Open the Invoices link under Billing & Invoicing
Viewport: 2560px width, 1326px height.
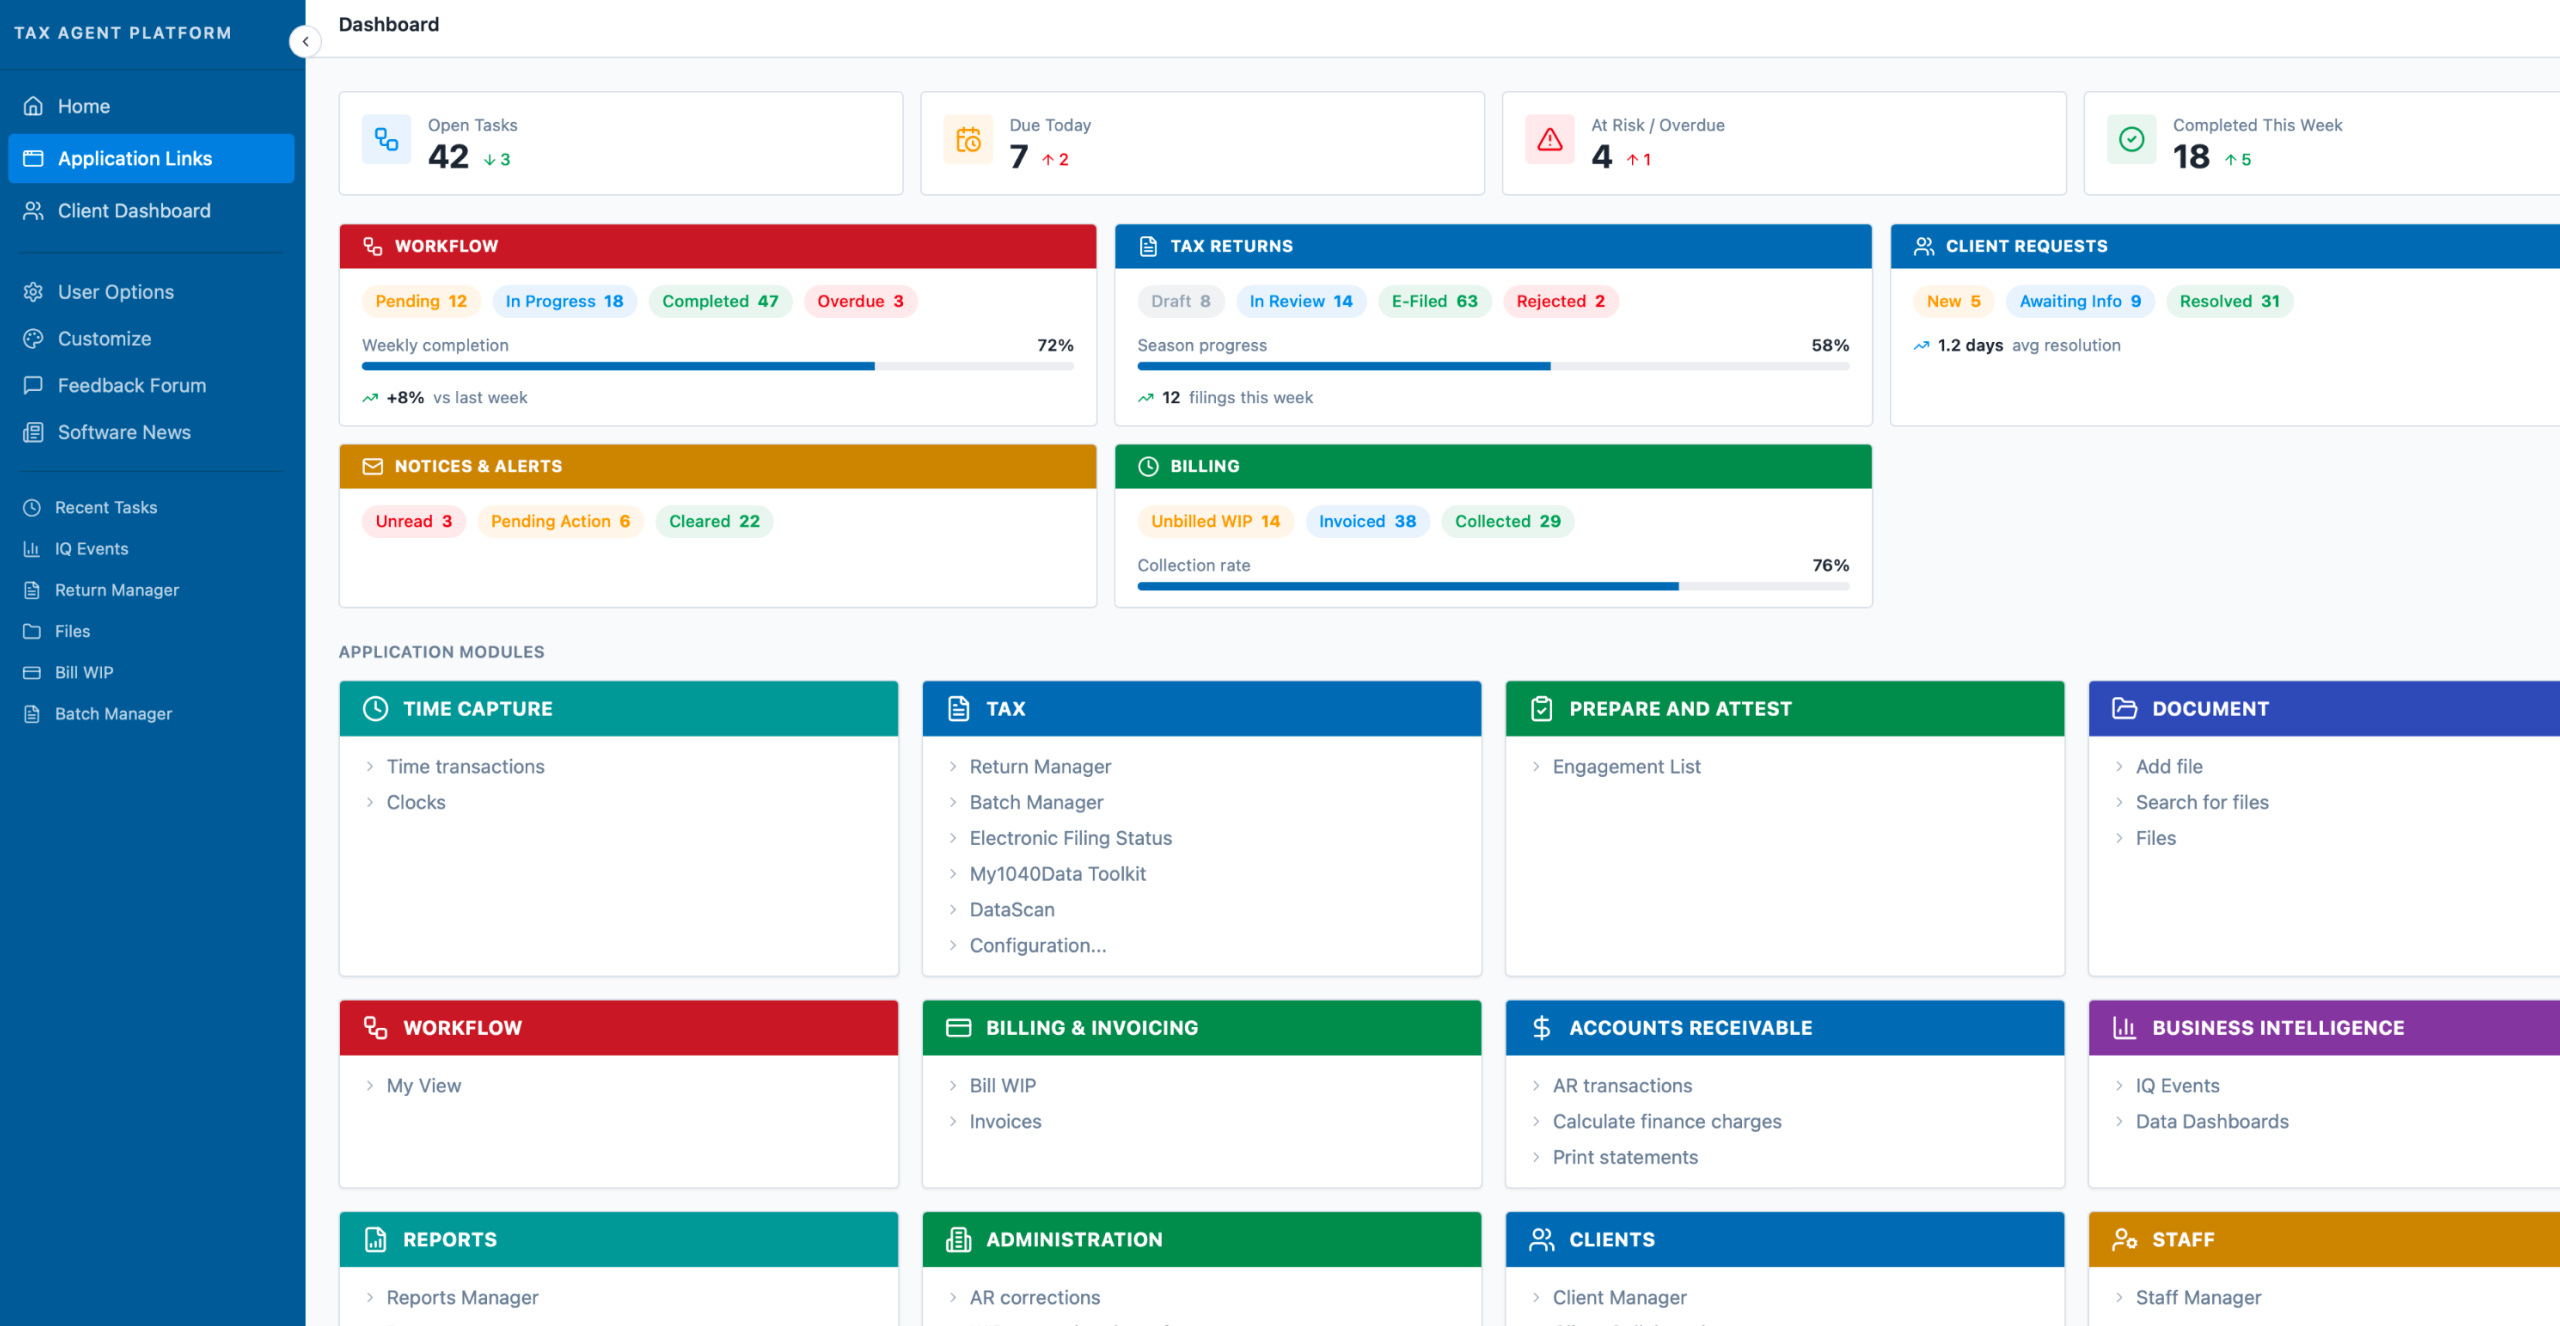pos(1005,1122)
